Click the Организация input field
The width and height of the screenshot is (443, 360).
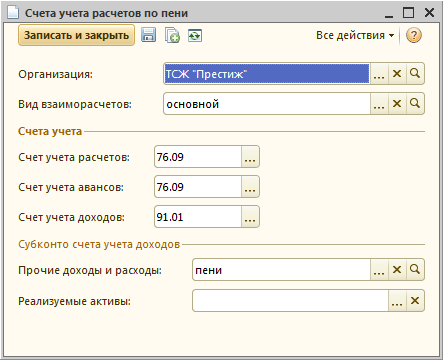[267, 74]
